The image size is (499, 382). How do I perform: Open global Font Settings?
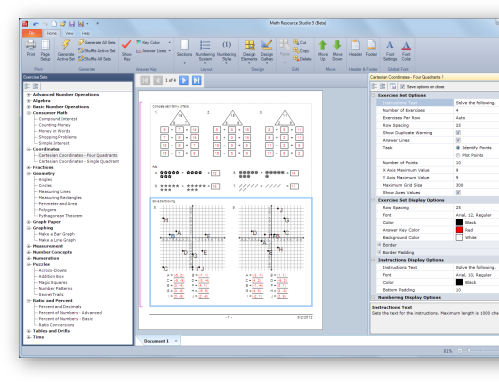pyautogui.click(x=390, y=50)
